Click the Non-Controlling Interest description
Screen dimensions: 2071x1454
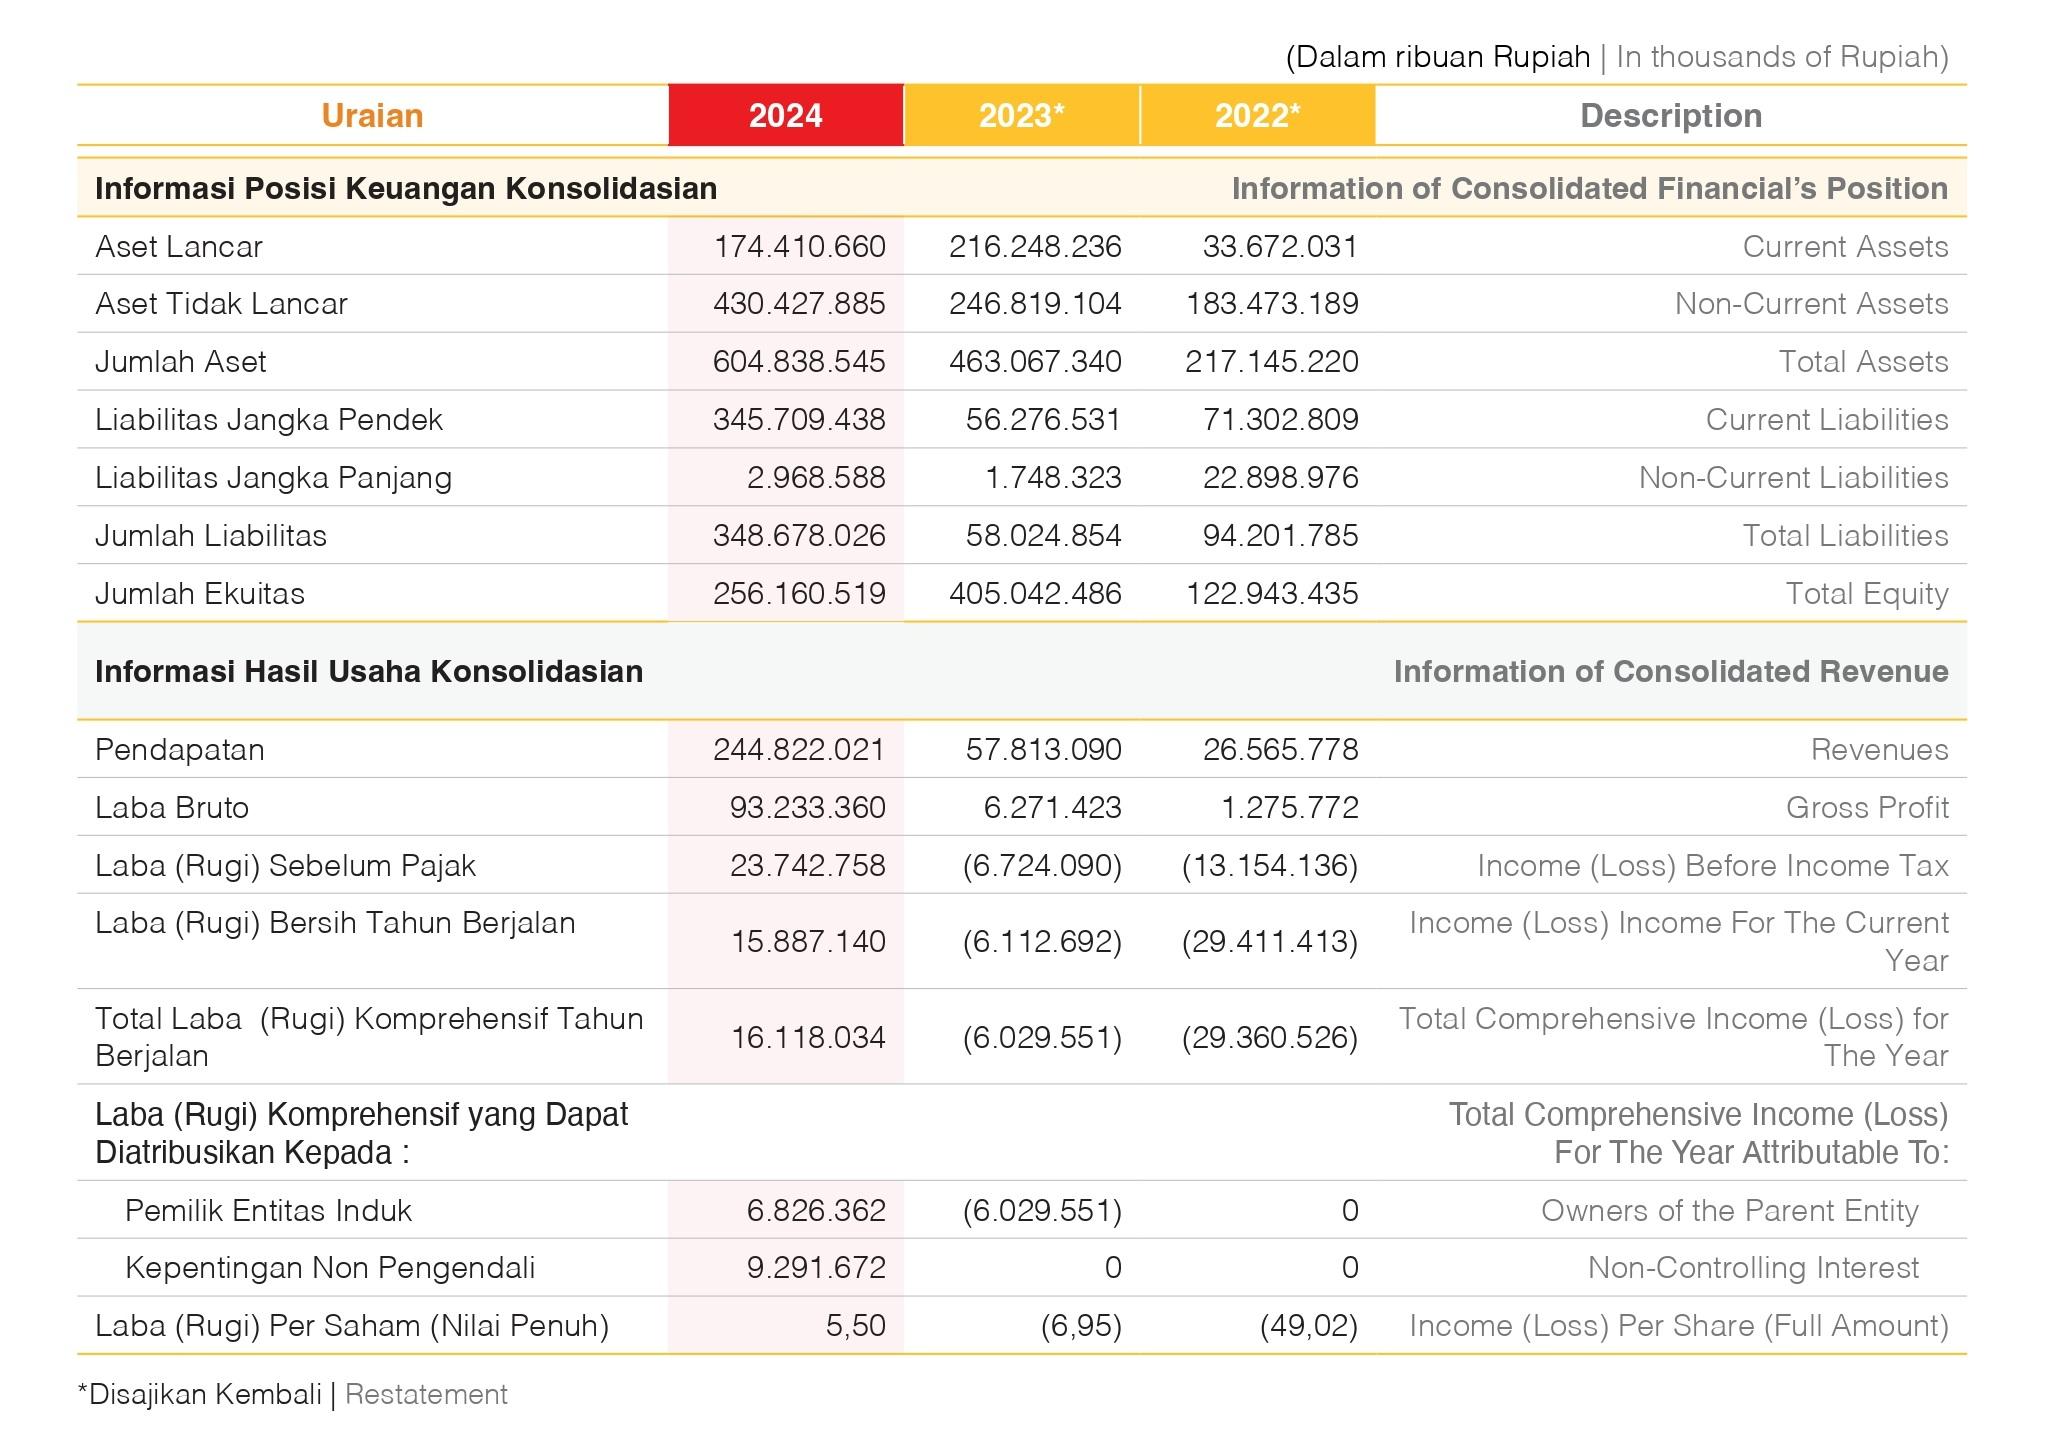(1753, 1268)
